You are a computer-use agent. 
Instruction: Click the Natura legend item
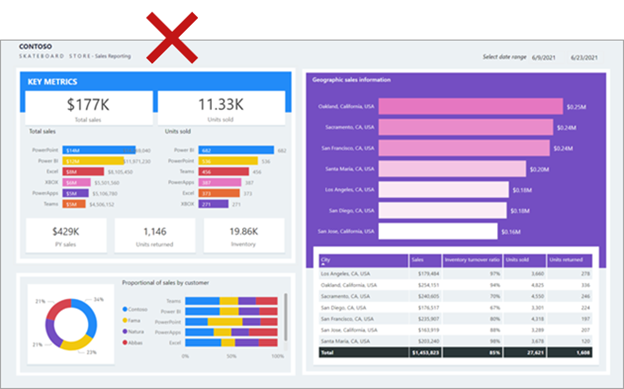click(133, 332)
